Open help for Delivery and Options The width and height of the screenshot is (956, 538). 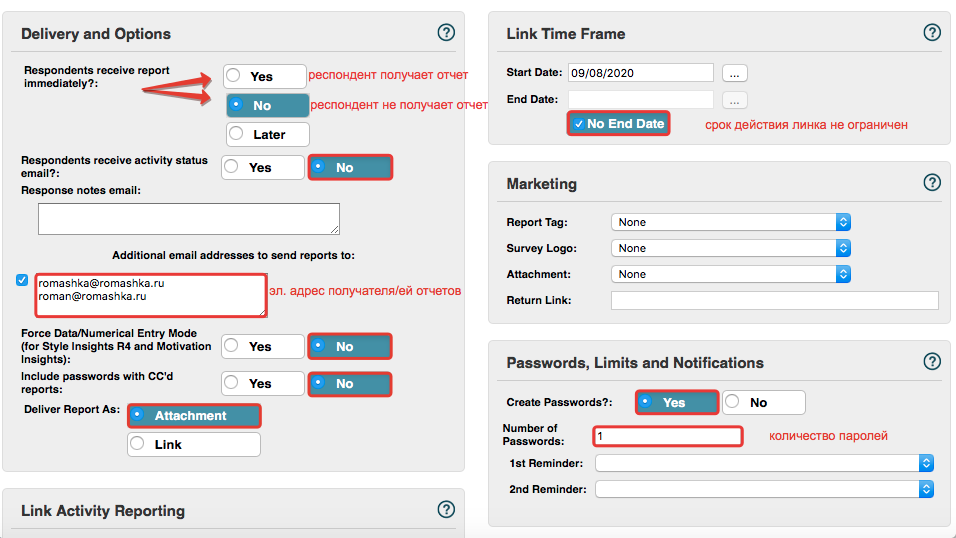(446, 32)
